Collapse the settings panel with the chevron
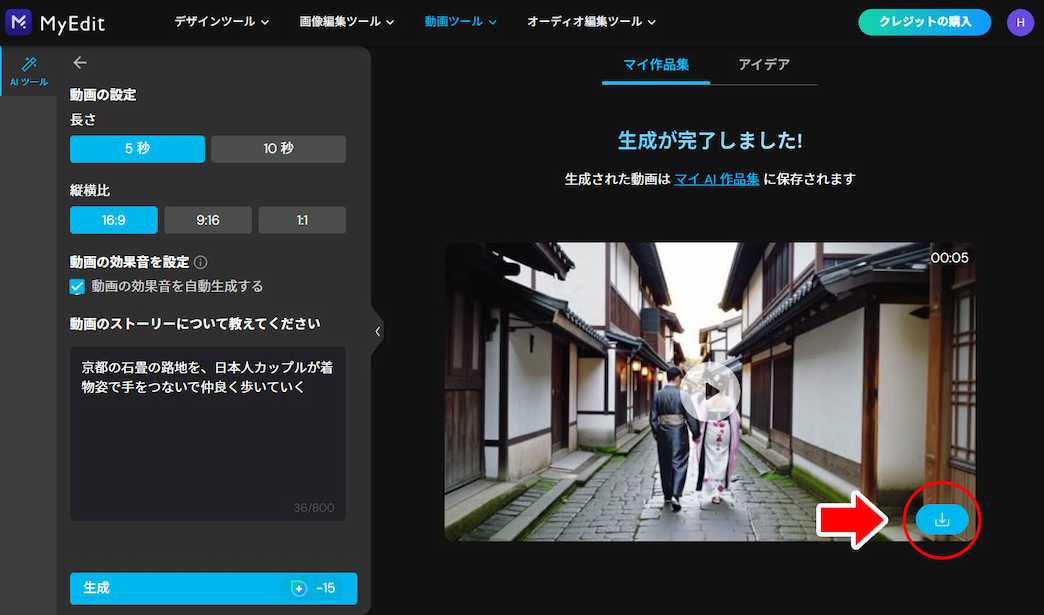The image size is (1044, 615). pyautogui.click(x=377, y=330)
